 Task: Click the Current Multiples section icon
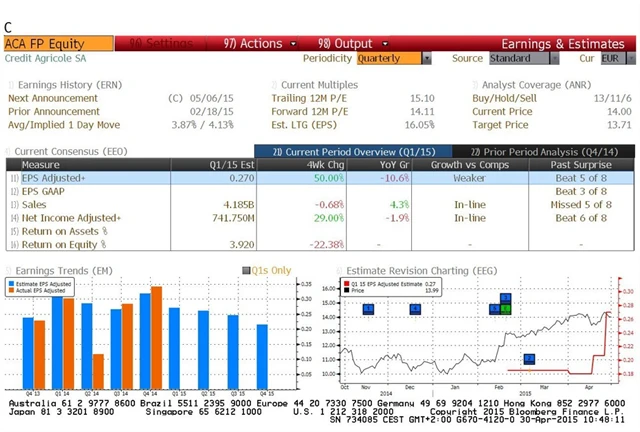[274, 85]
